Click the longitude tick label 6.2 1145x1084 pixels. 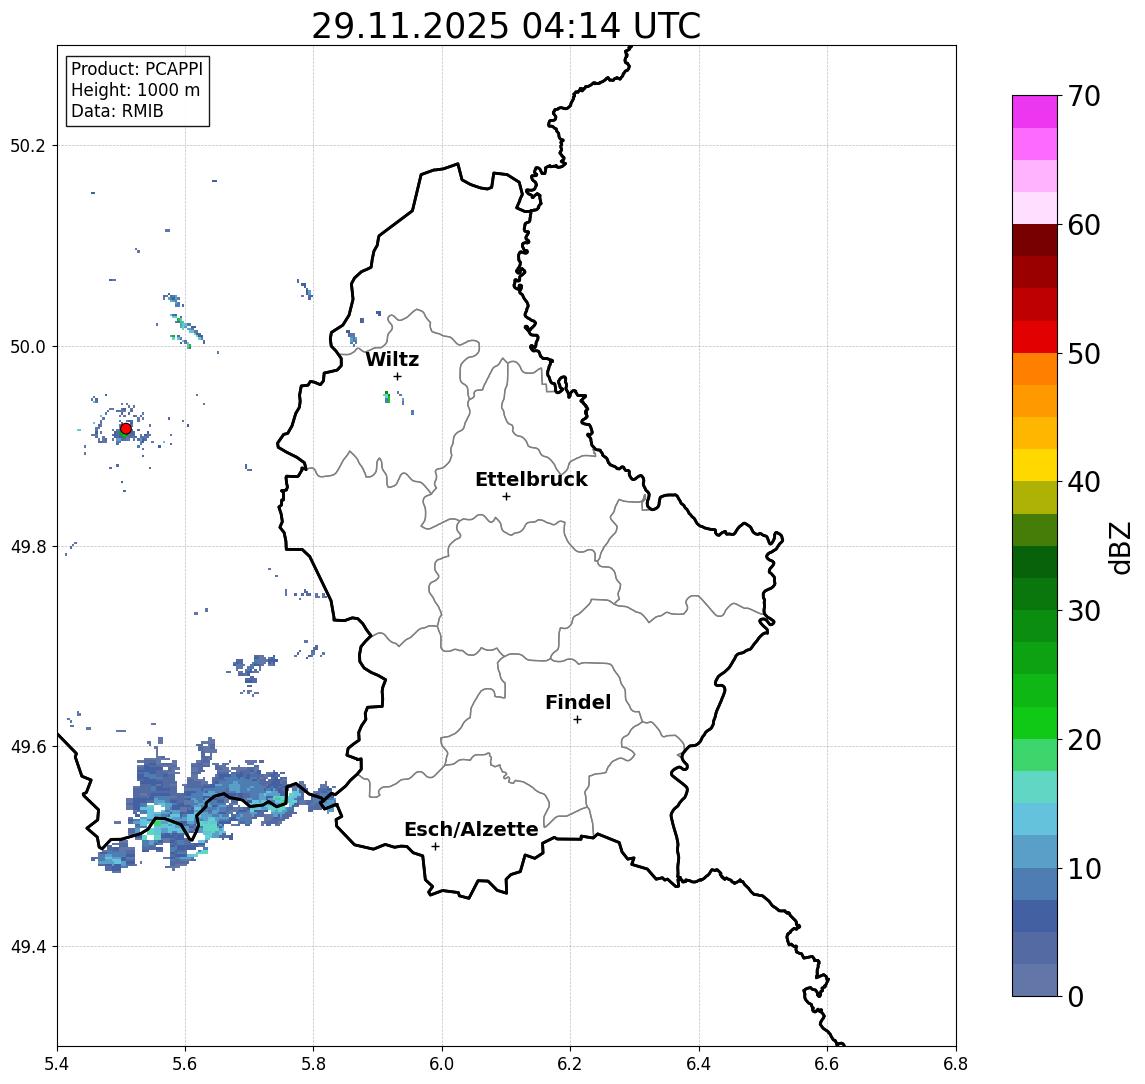coord(570,1064)
